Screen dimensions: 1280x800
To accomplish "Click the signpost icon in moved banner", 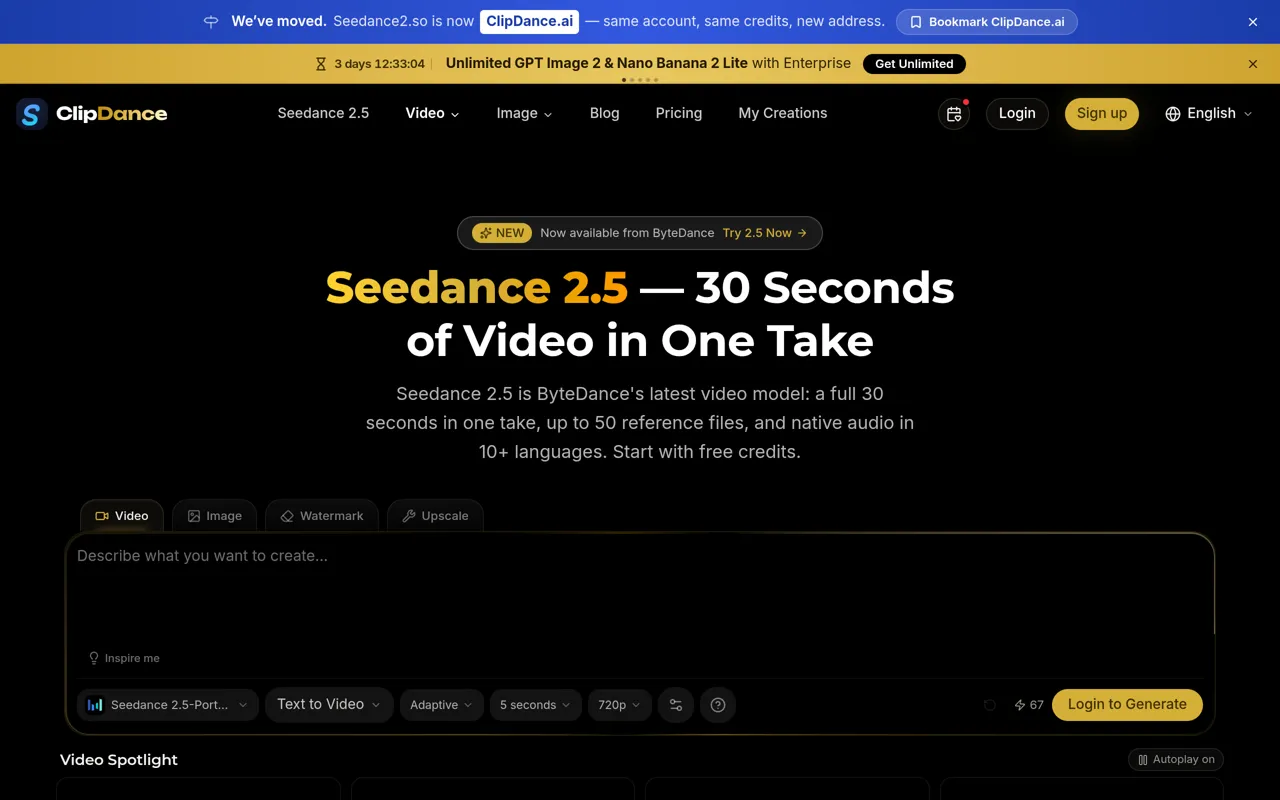I will click(210, 22).
